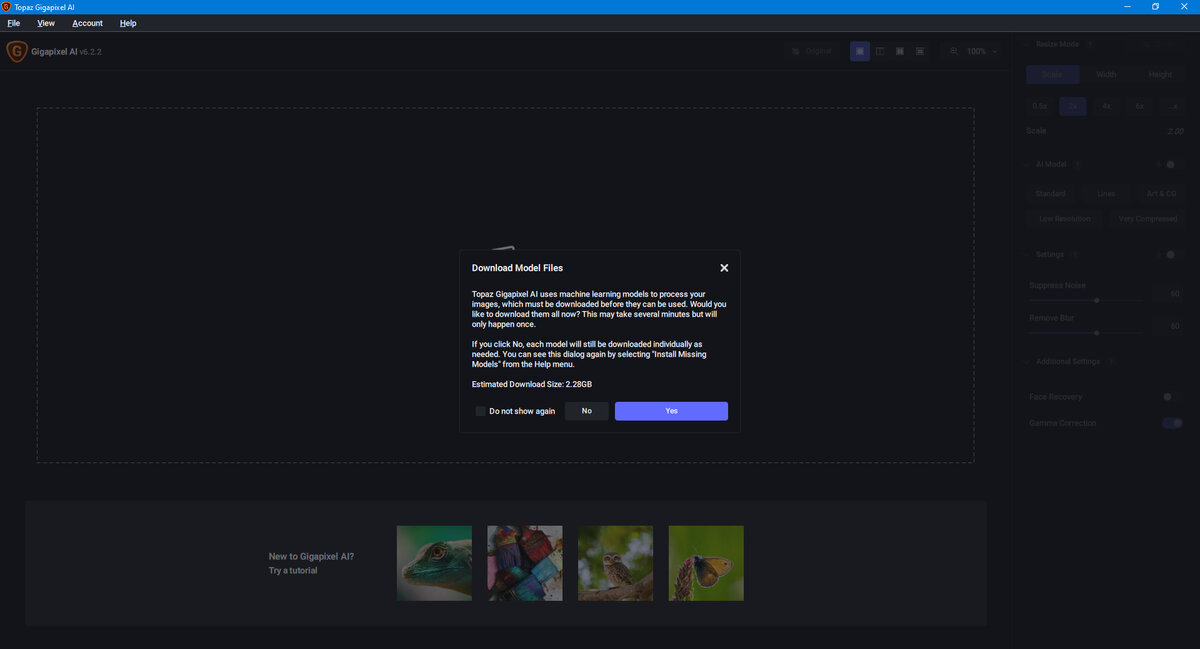
Task: Select the Low Resolution AI model
Action: [1065, 218]
